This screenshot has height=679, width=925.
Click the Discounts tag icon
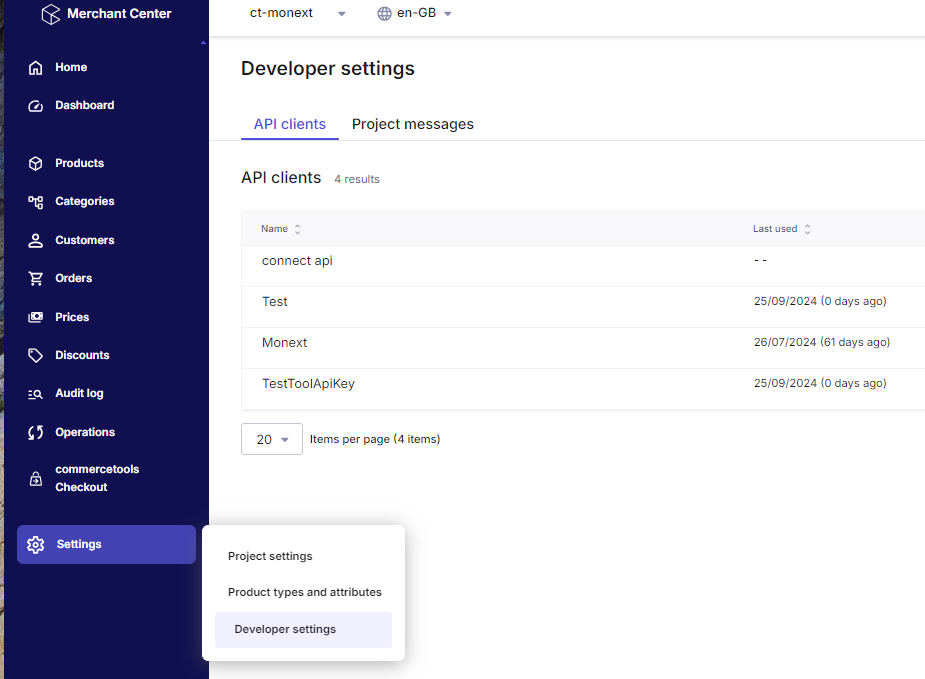35,355
